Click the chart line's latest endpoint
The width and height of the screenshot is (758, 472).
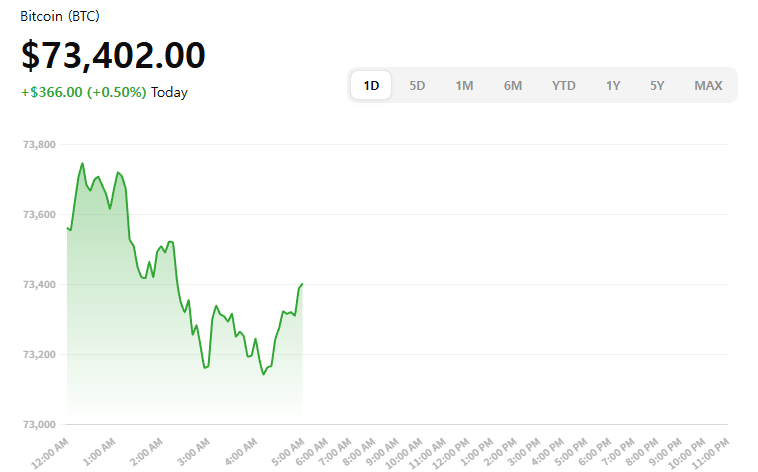pyautogui.click(x=302, y=284)
